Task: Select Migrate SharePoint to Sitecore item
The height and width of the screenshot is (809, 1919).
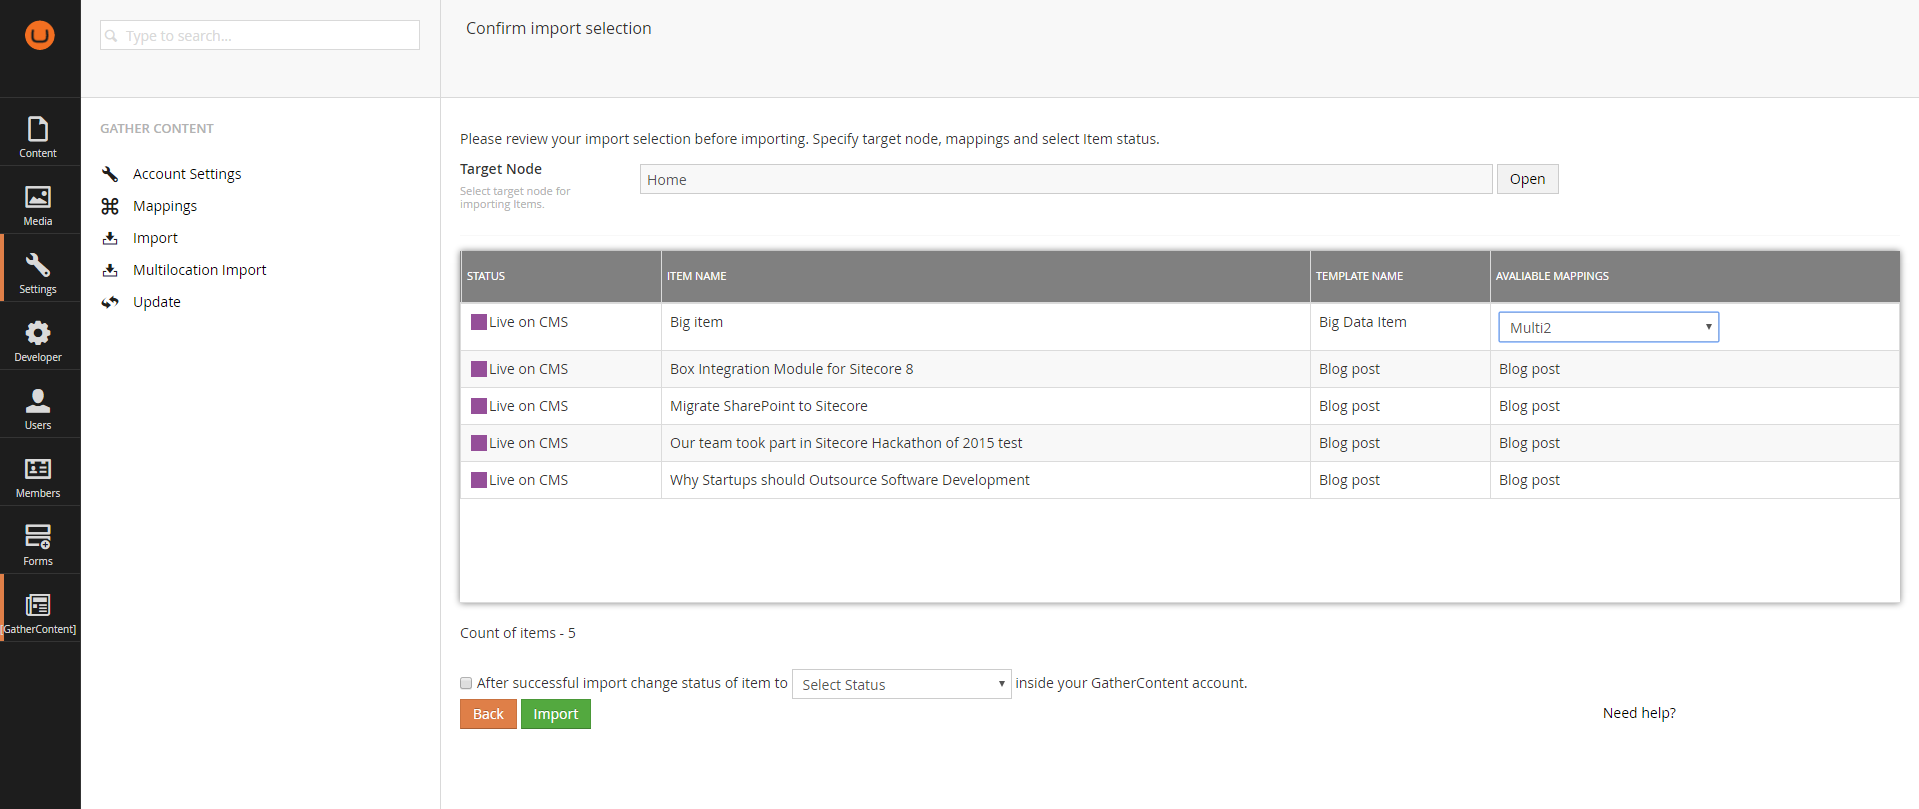Action: pos(768,406)
